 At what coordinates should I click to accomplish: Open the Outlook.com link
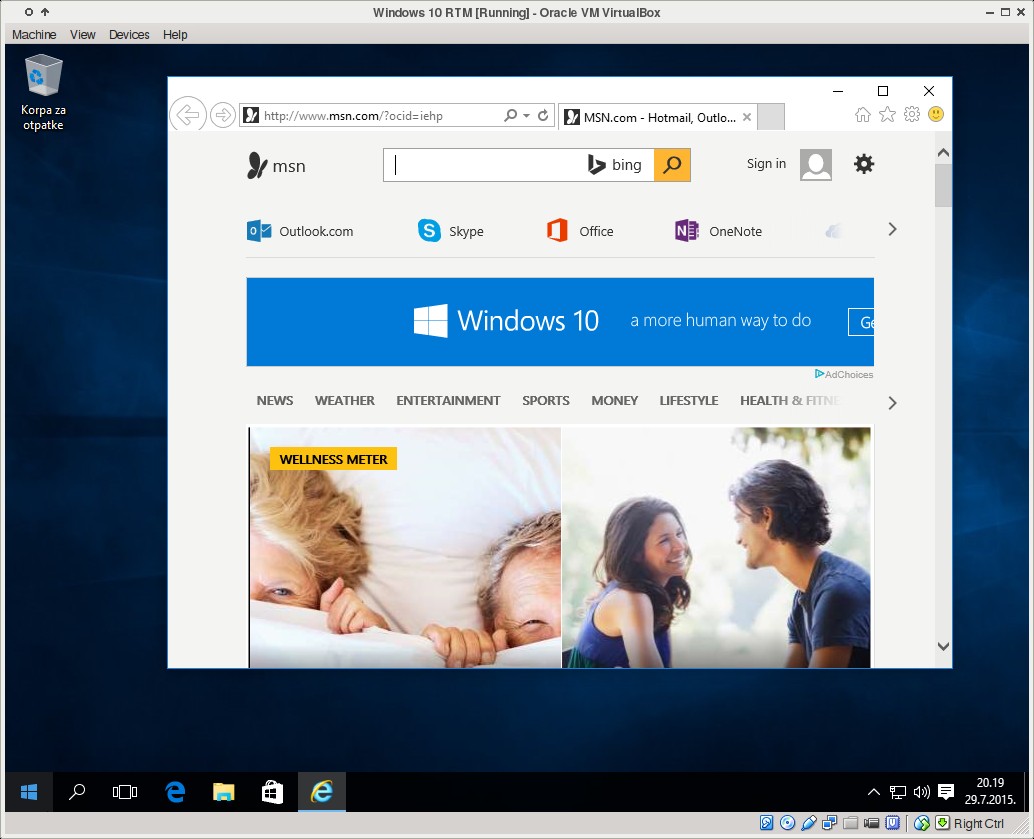point(300,231)
